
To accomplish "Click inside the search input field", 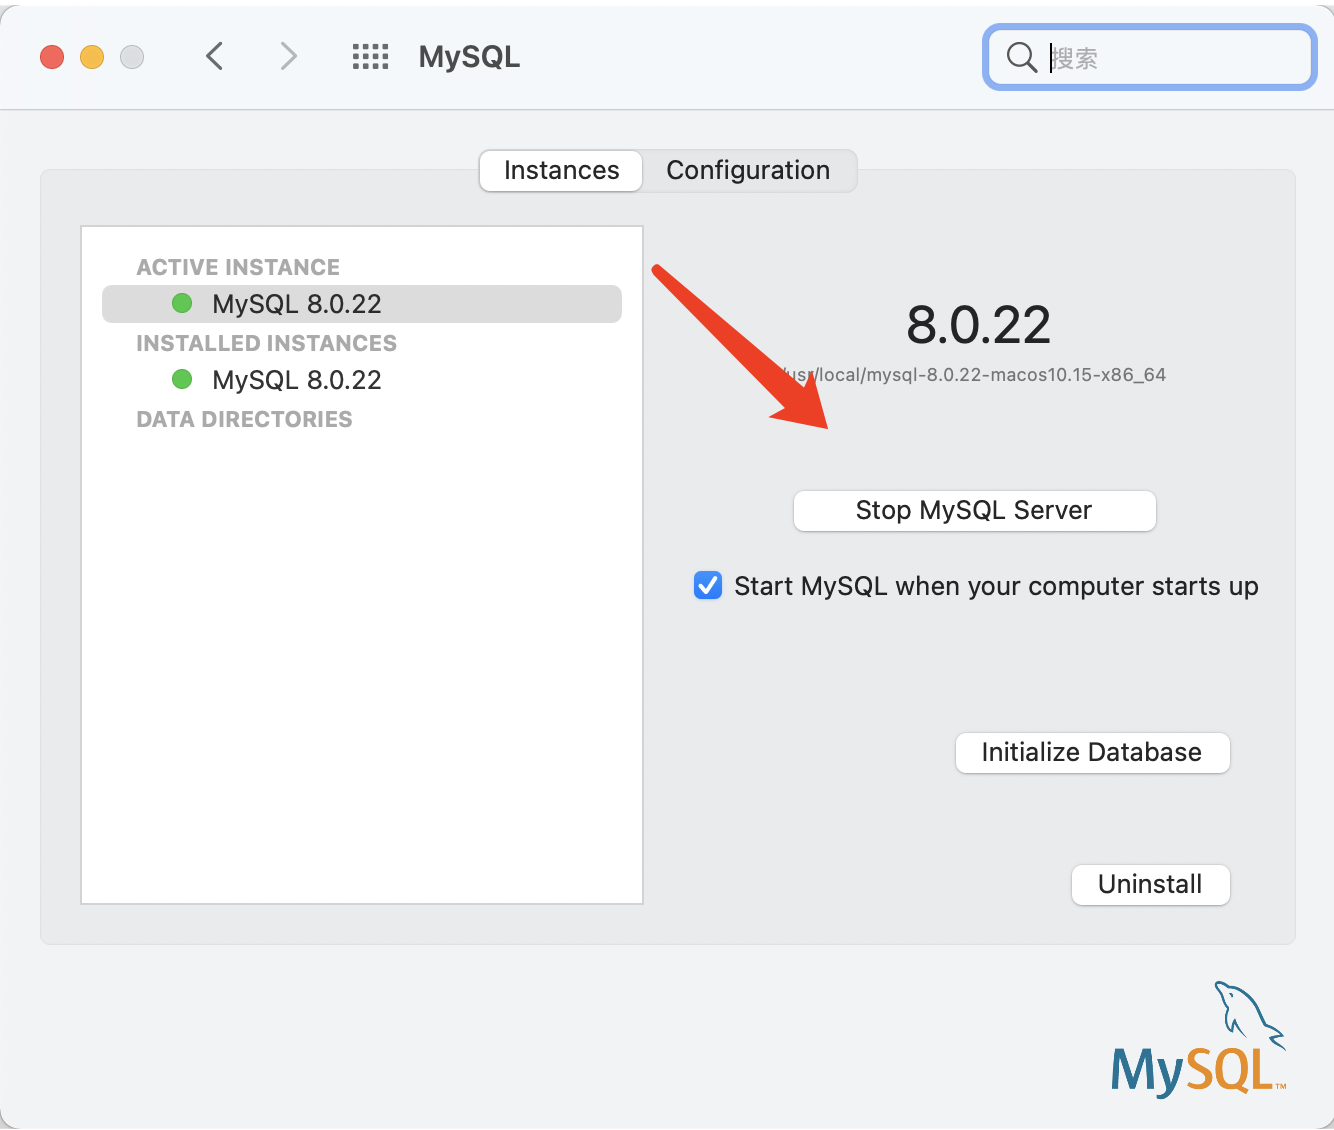I will [x=1150, y=57].
